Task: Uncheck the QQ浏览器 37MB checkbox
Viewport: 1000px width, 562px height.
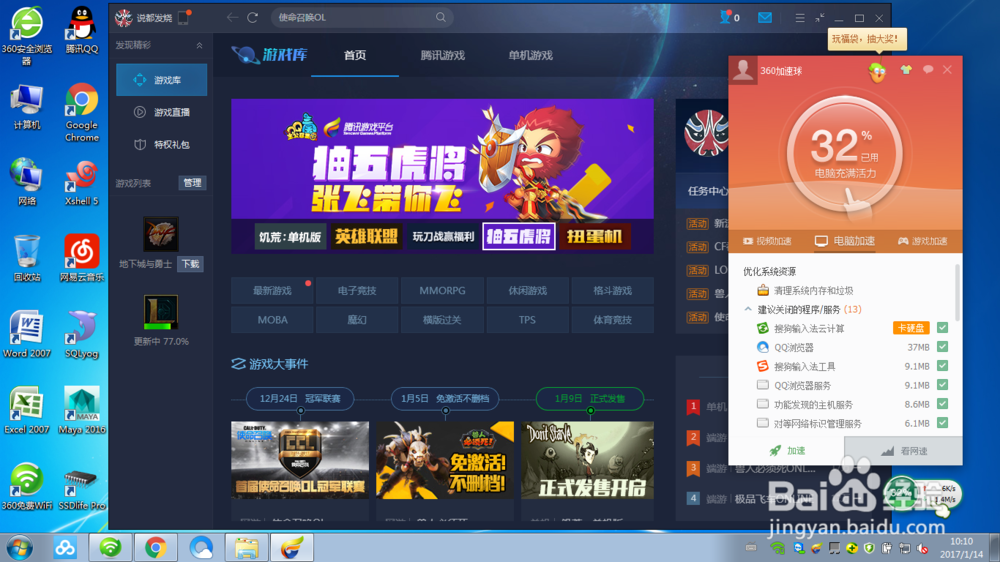Action: [943, 347]
